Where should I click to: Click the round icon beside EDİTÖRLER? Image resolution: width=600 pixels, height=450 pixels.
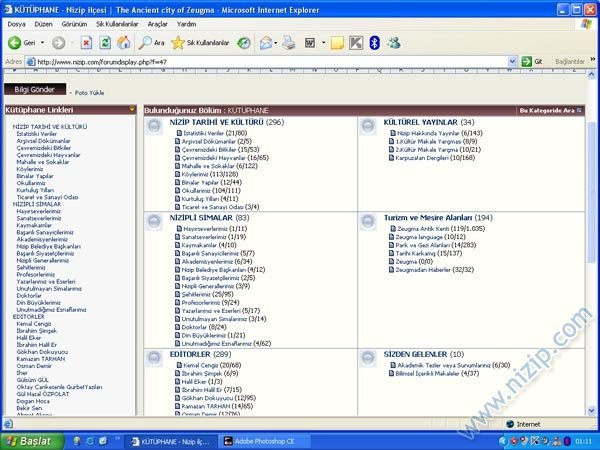click(x=154, y=359)
